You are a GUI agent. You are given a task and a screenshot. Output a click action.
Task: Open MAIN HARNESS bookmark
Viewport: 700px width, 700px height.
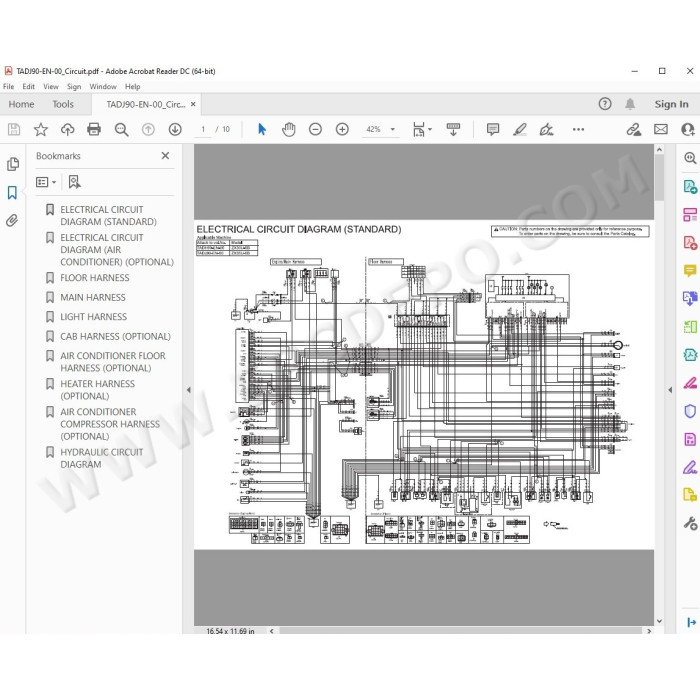point(93,297)
